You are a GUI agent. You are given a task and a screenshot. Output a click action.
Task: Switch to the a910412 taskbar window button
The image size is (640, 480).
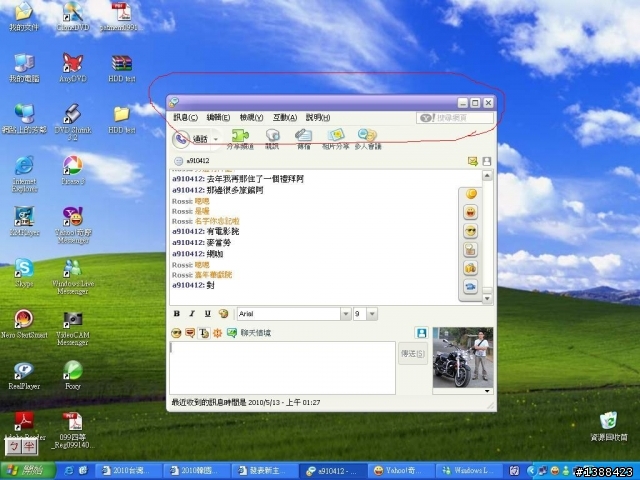pyautogui.click(x=331, y=471)
